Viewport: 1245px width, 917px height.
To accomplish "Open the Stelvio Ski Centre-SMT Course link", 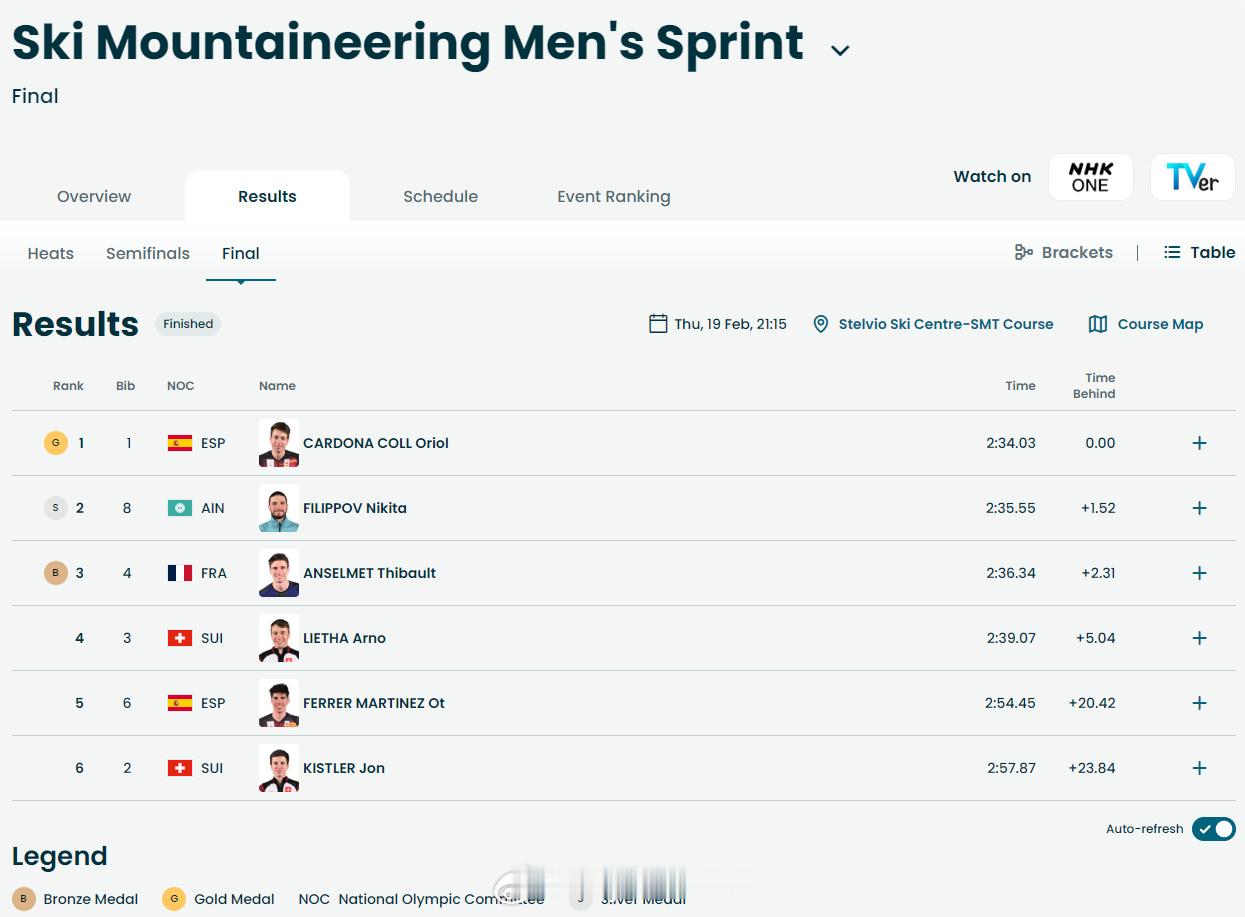I will point(945,324).
